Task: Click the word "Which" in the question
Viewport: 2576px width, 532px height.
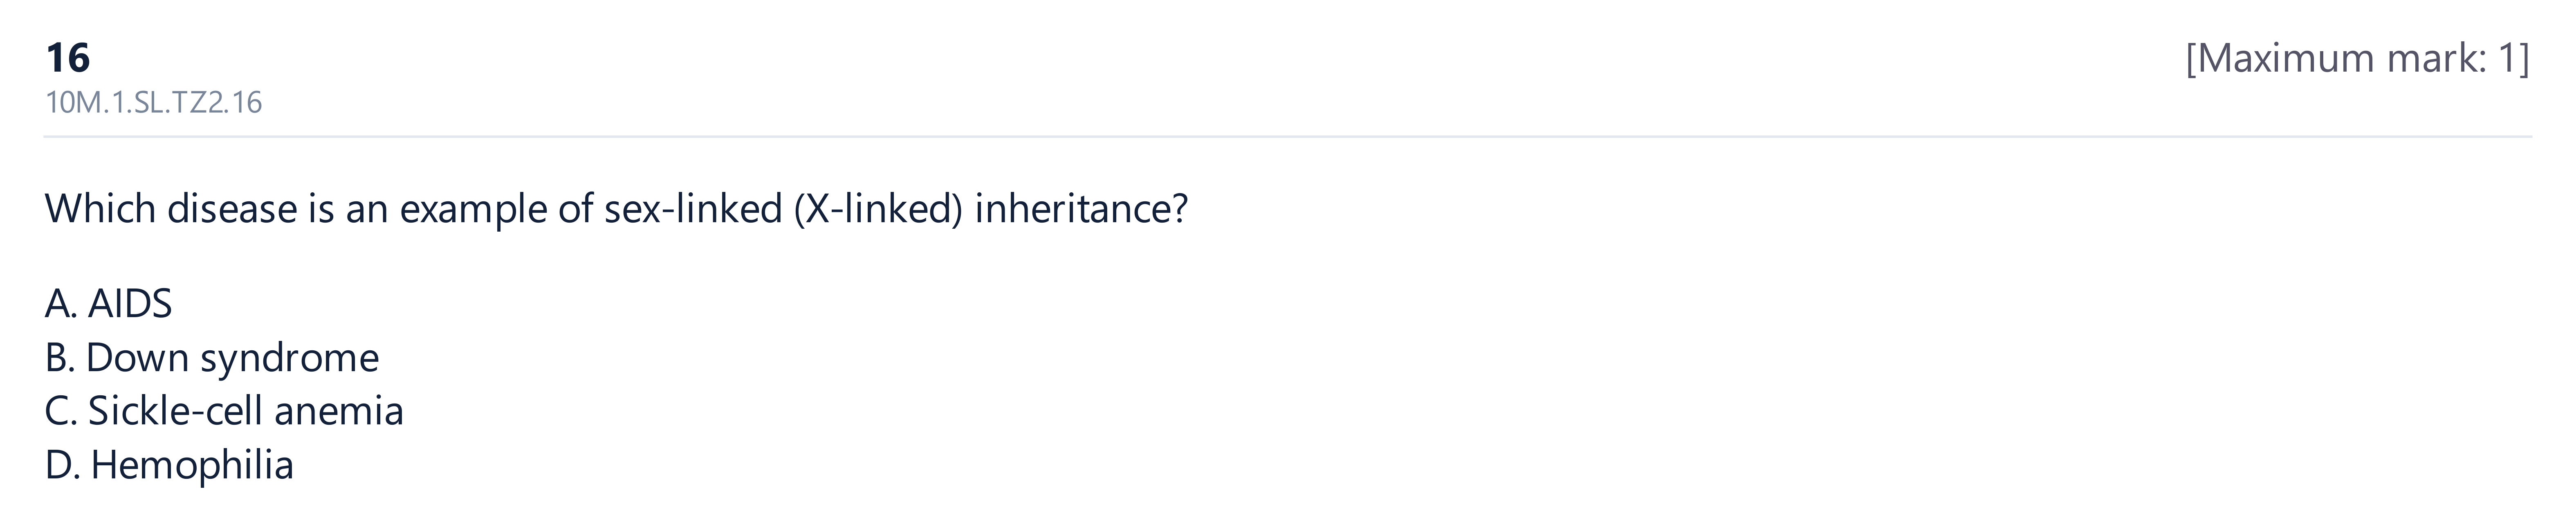Action: click(x=100, y=209)
